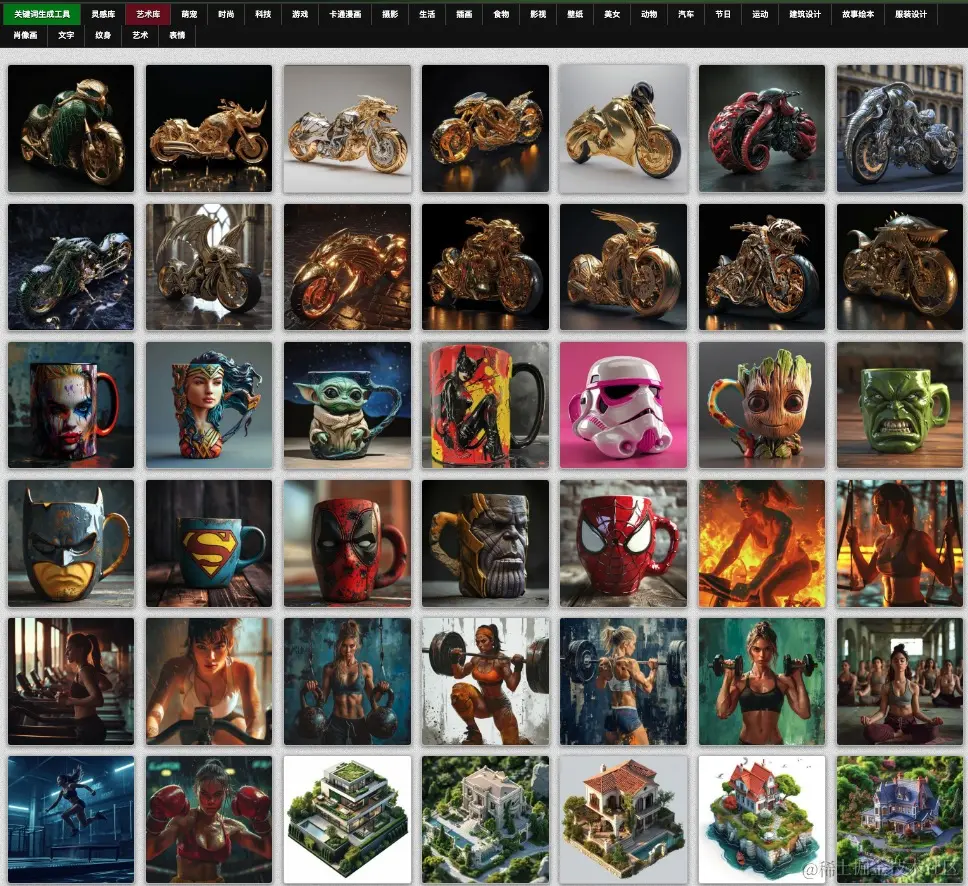The image size is (968, 886).
Task: Open the barbell squat orange outfit image
Action: click(x=485, y=682)
